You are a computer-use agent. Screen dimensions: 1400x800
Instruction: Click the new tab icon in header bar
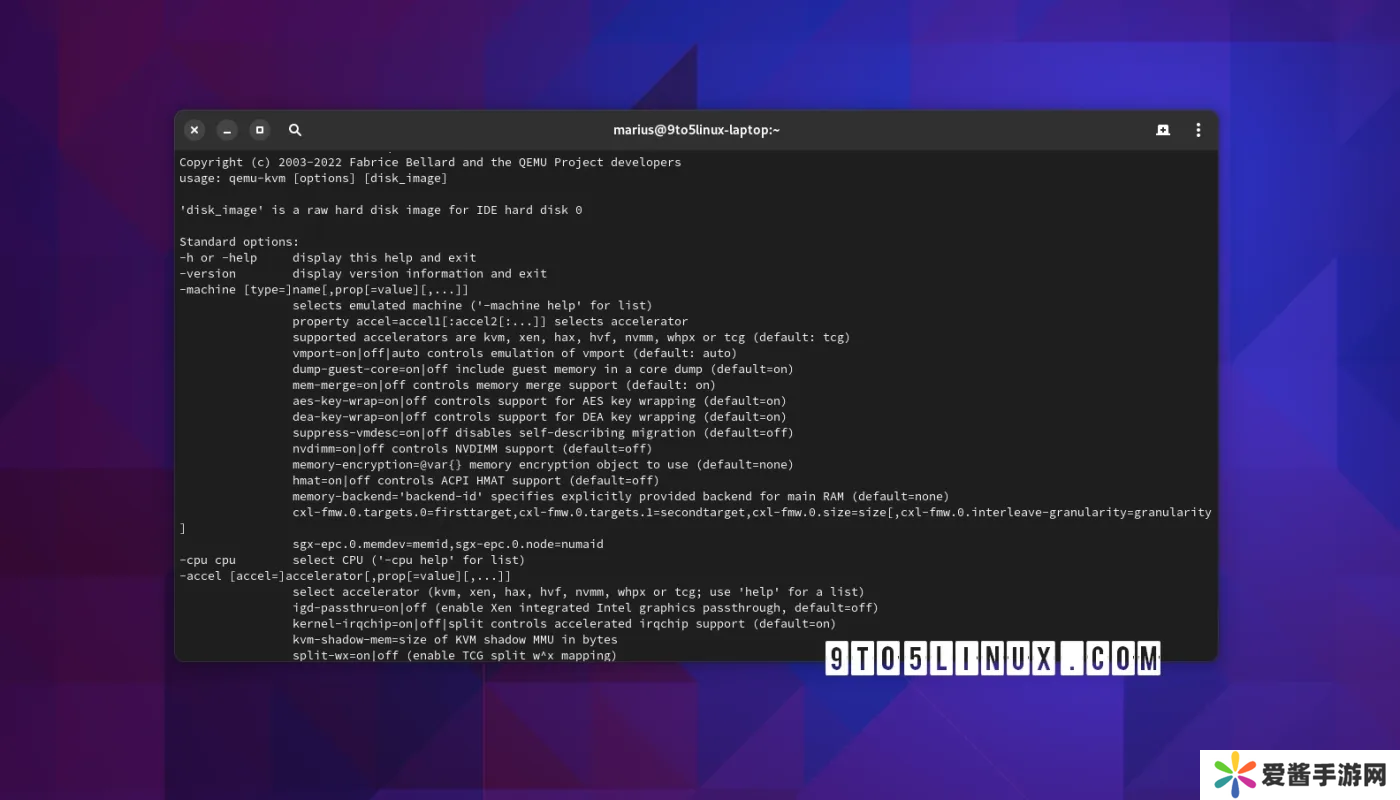1163,130
